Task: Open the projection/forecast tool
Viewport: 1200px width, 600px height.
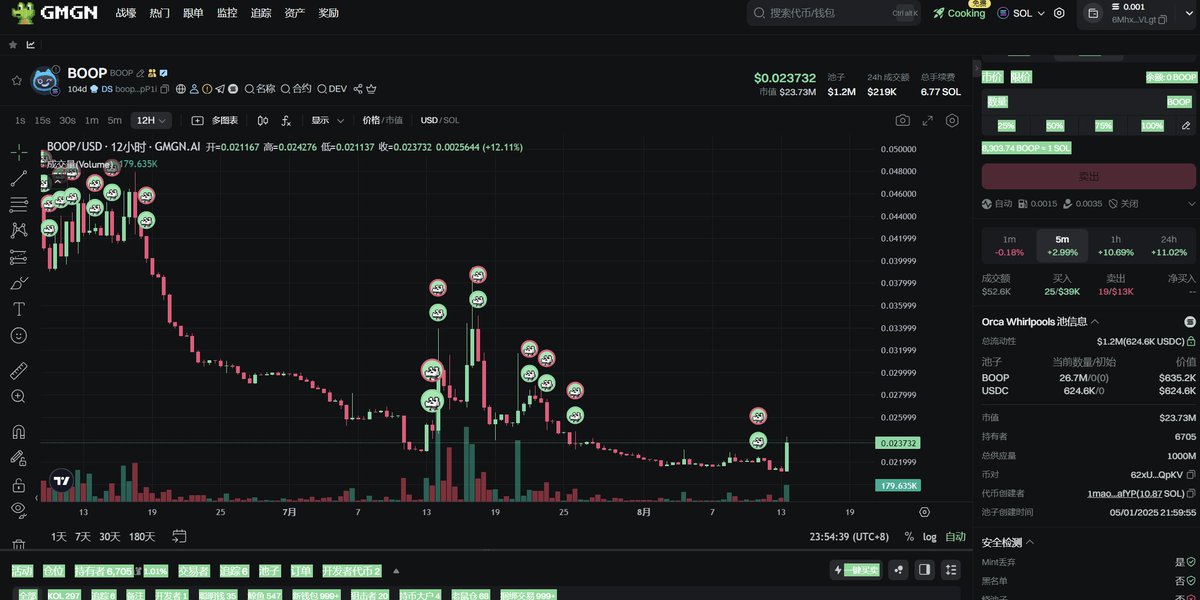Action: (x=18, y=256)
